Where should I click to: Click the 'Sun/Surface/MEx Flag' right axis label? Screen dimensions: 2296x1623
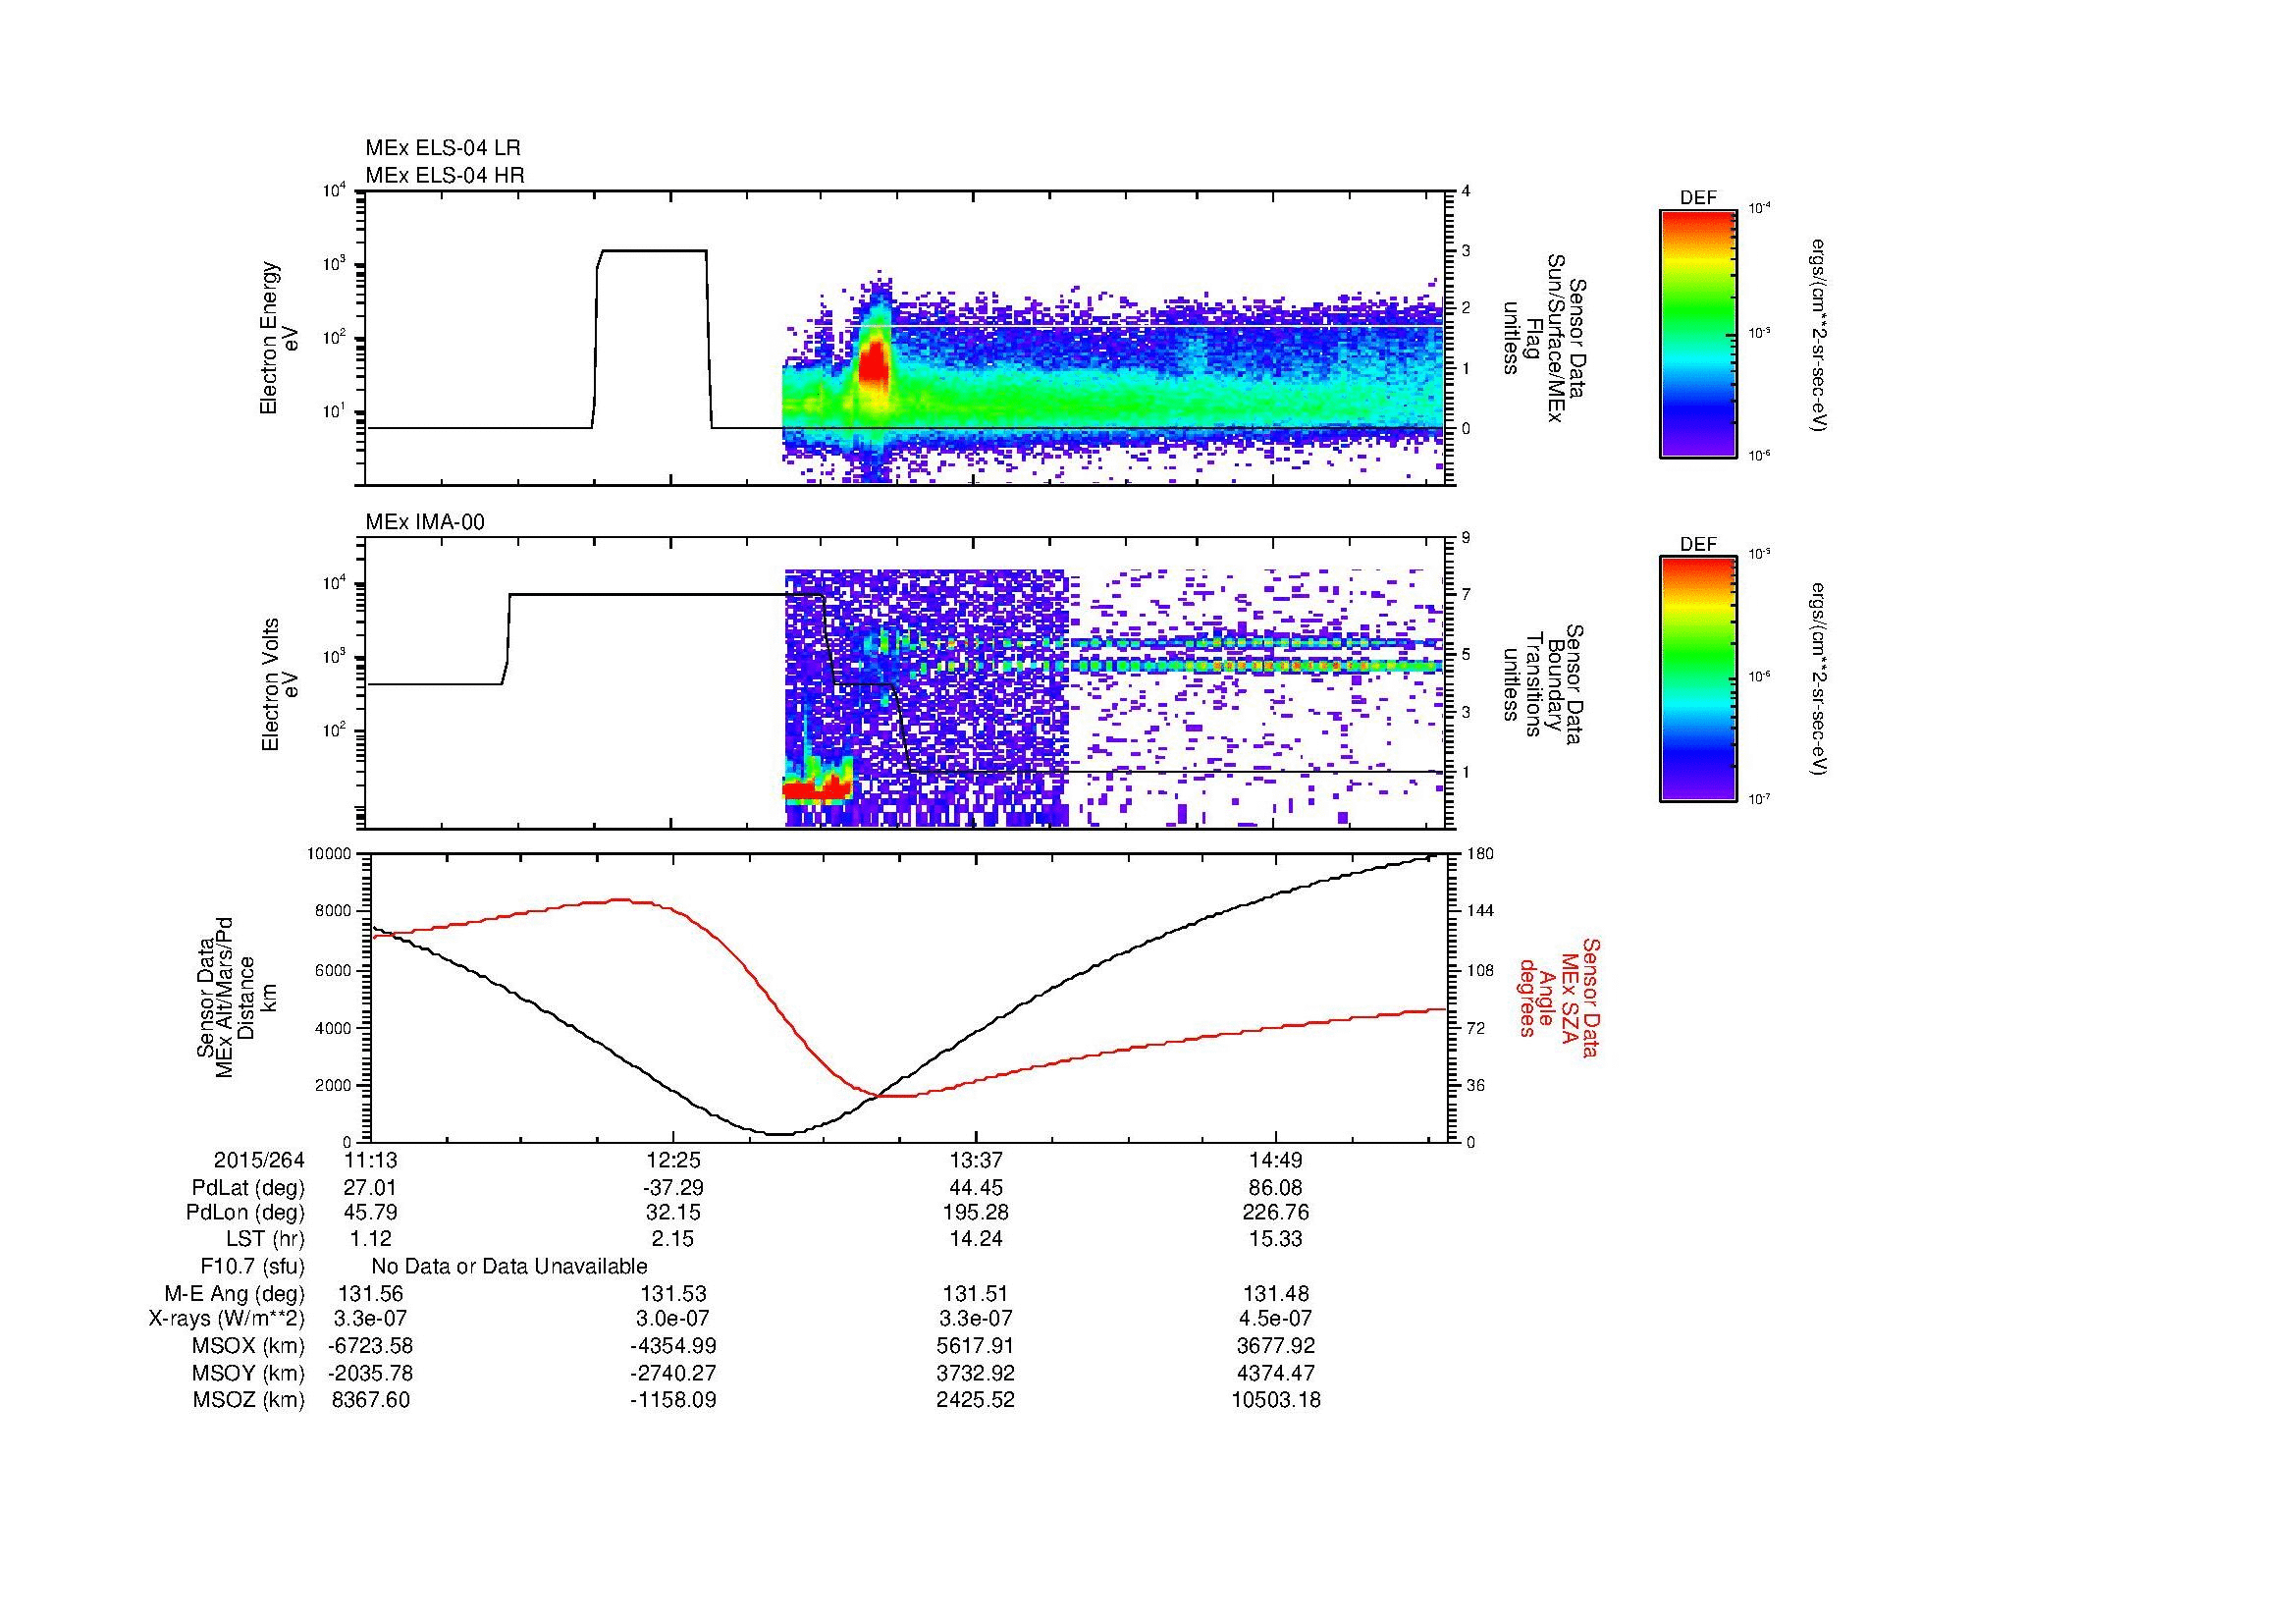(1540, 338)
